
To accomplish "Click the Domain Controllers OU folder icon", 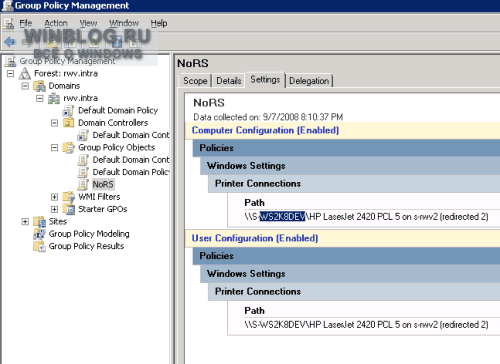I will pyautogui.click(x=68, y=123).
